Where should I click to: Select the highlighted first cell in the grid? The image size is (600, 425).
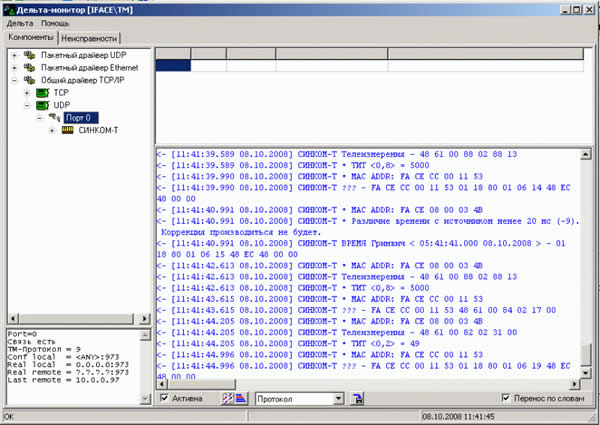tap(172, 65)
